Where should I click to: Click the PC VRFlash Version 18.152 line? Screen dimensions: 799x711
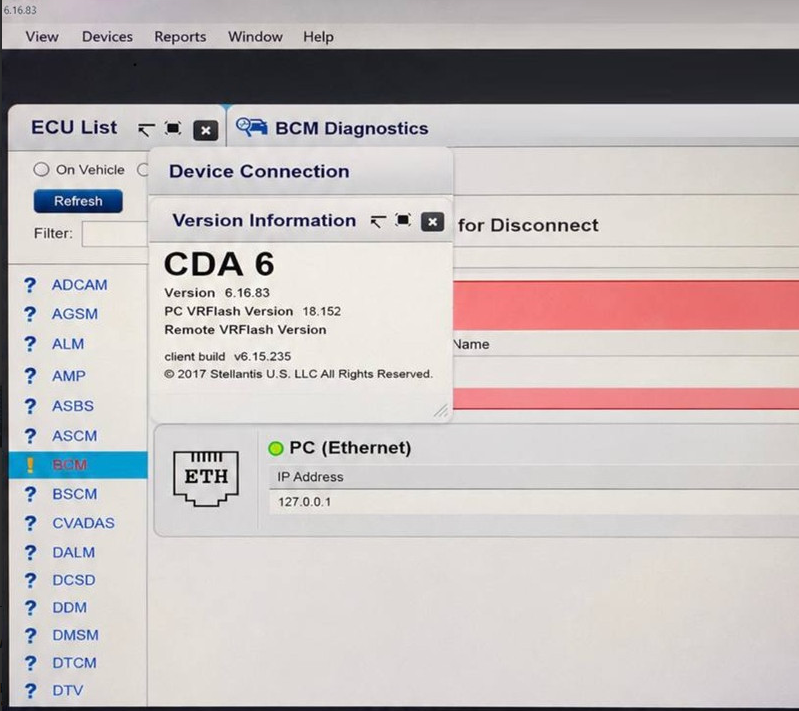[x=253, y=311]
